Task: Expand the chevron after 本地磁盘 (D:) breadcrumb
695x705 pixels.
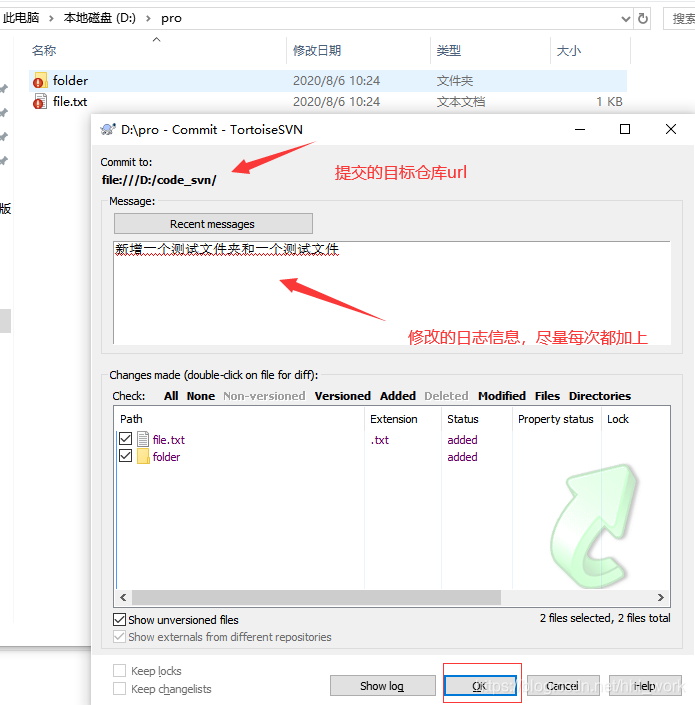Action: (x=148, y=18)
